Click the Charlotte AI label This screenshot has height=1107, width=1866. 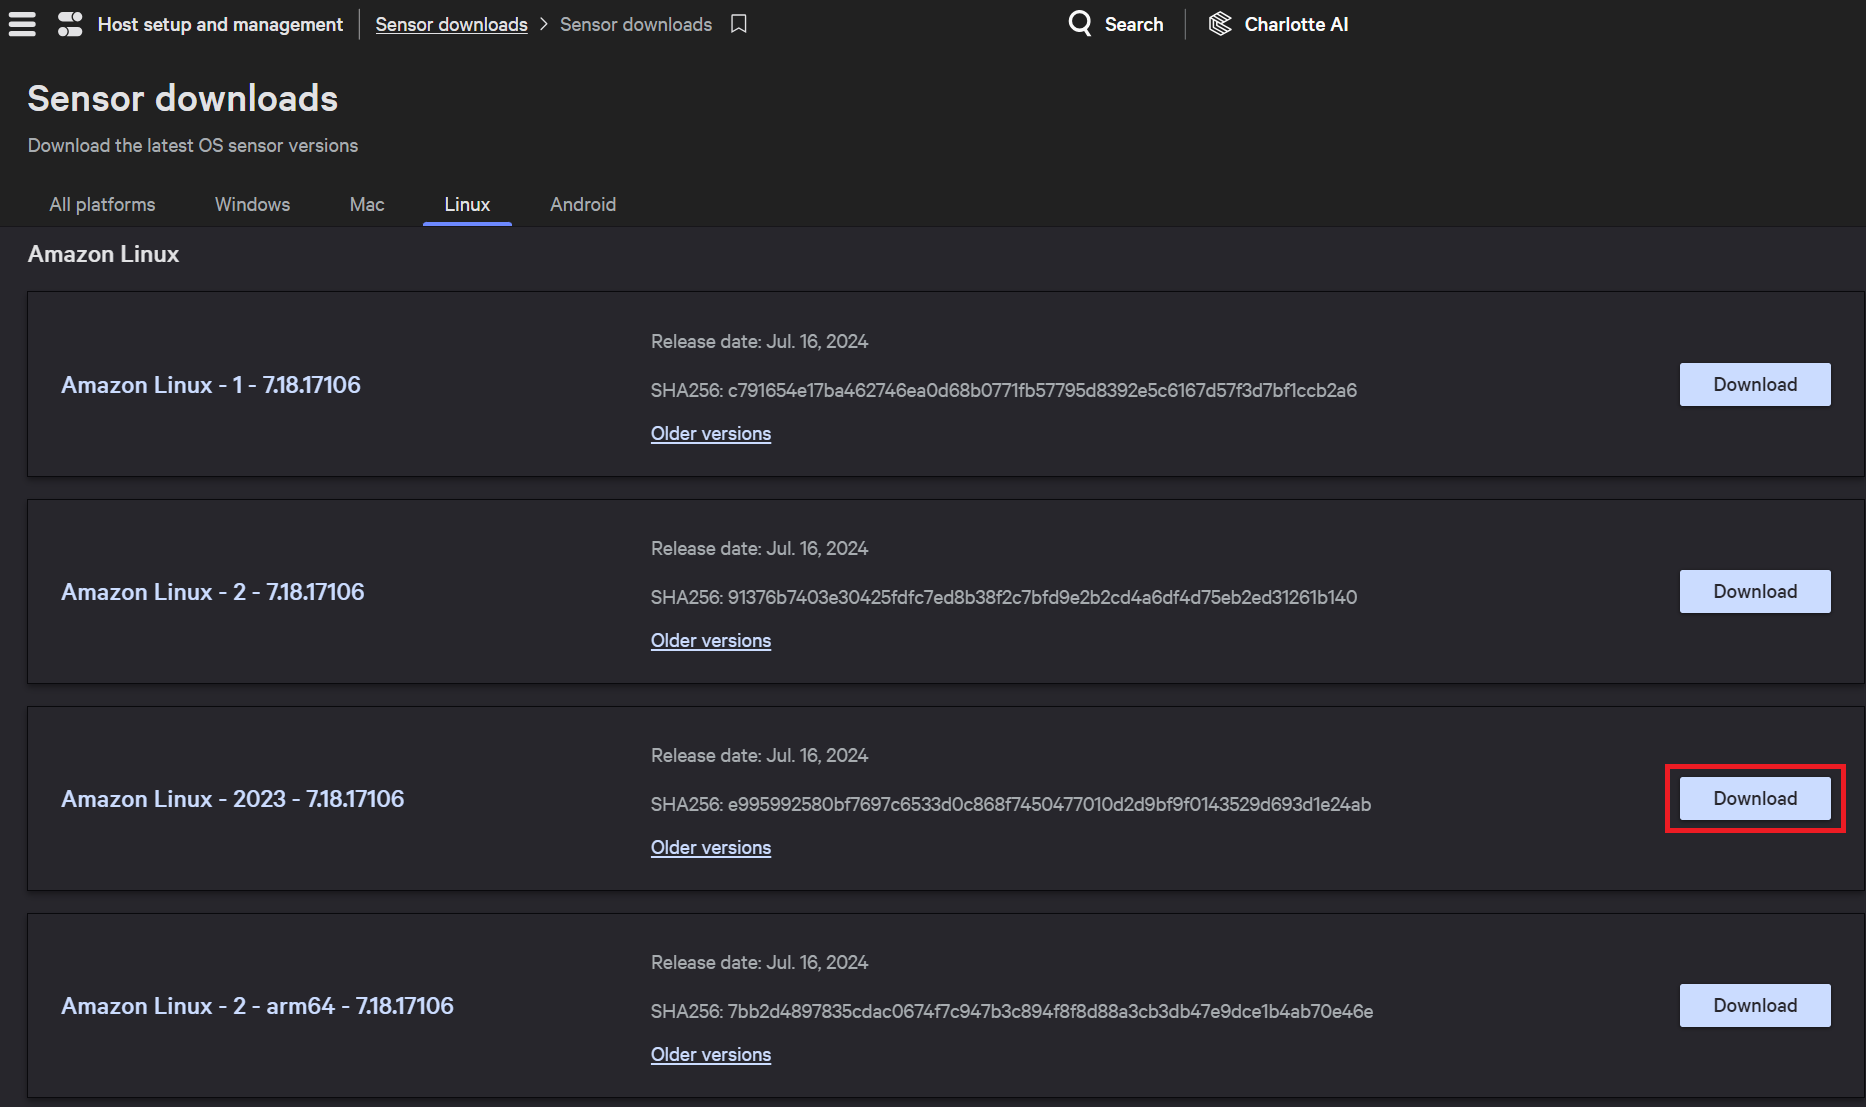click(x=1296, y=24)
